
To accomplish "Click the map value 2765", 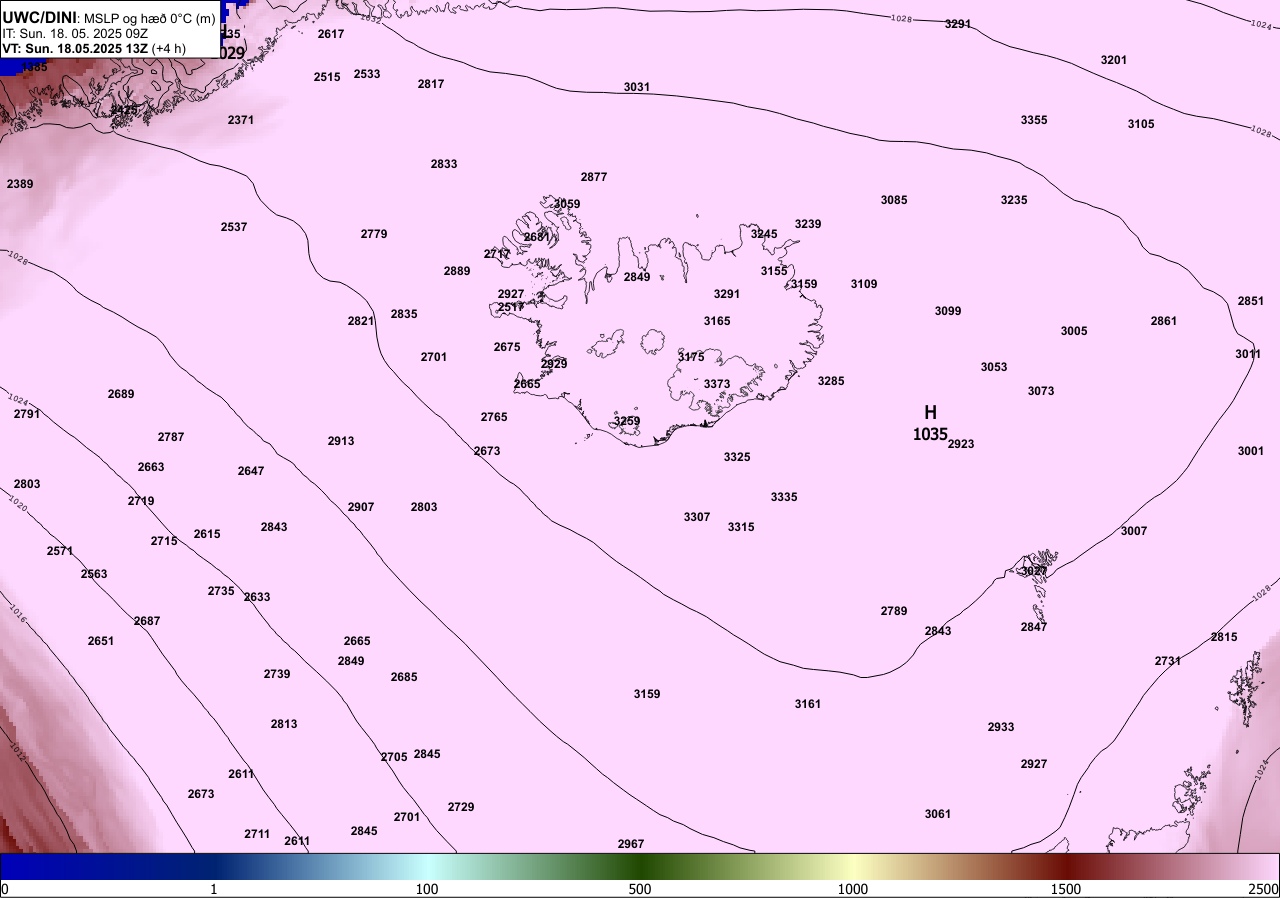I will click(494, 417).
